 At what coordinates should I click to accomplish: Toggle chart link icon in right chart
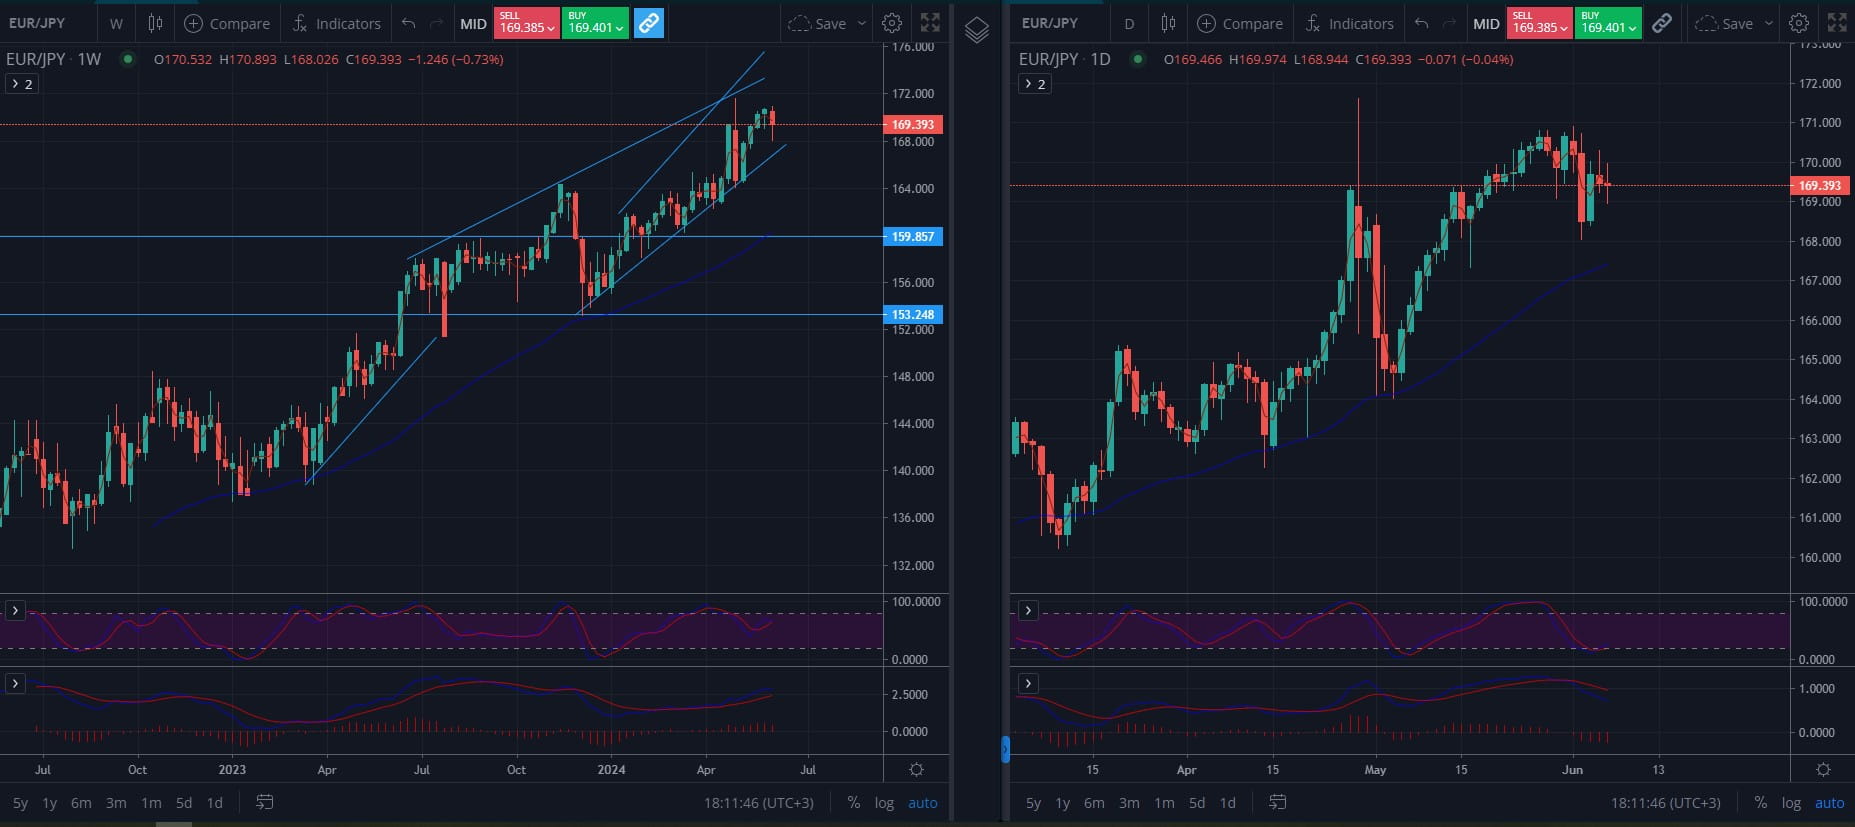pos(1662,23)
